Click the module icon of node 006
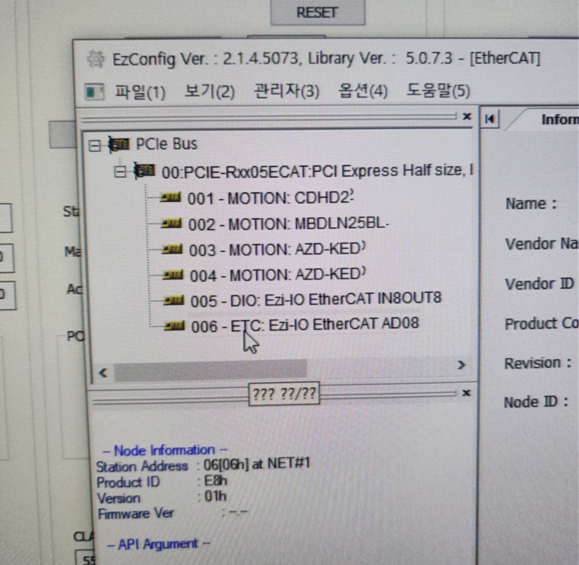 point(174,326)
